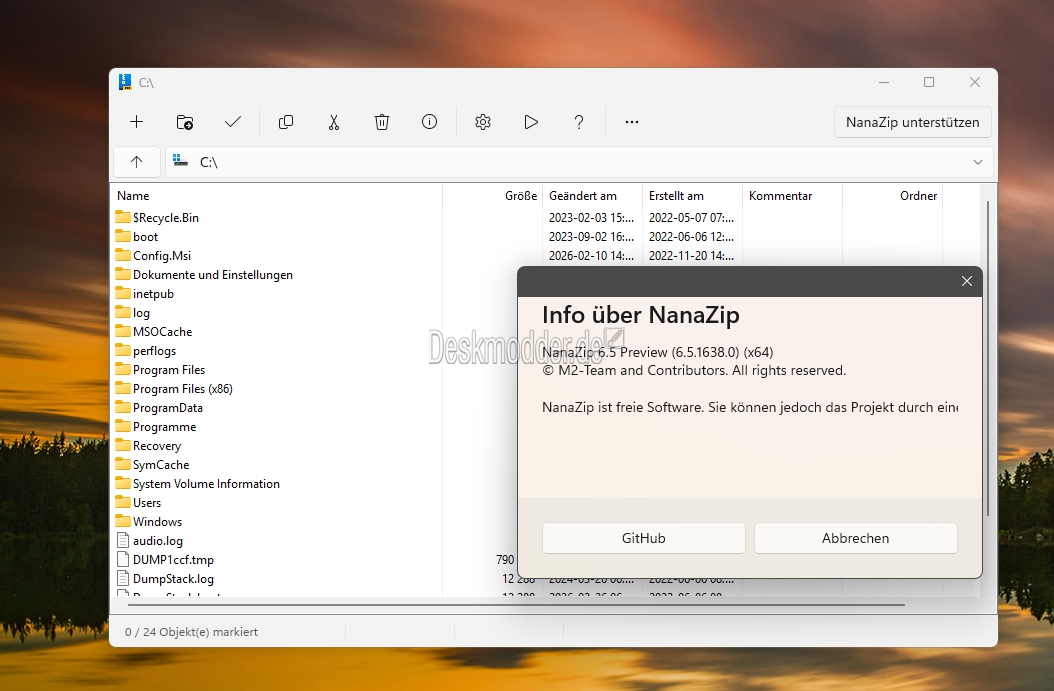Click the Move (scissors) toolbar icon
The width and height of the screenshot is (1054, 691).
click(334, 122)
